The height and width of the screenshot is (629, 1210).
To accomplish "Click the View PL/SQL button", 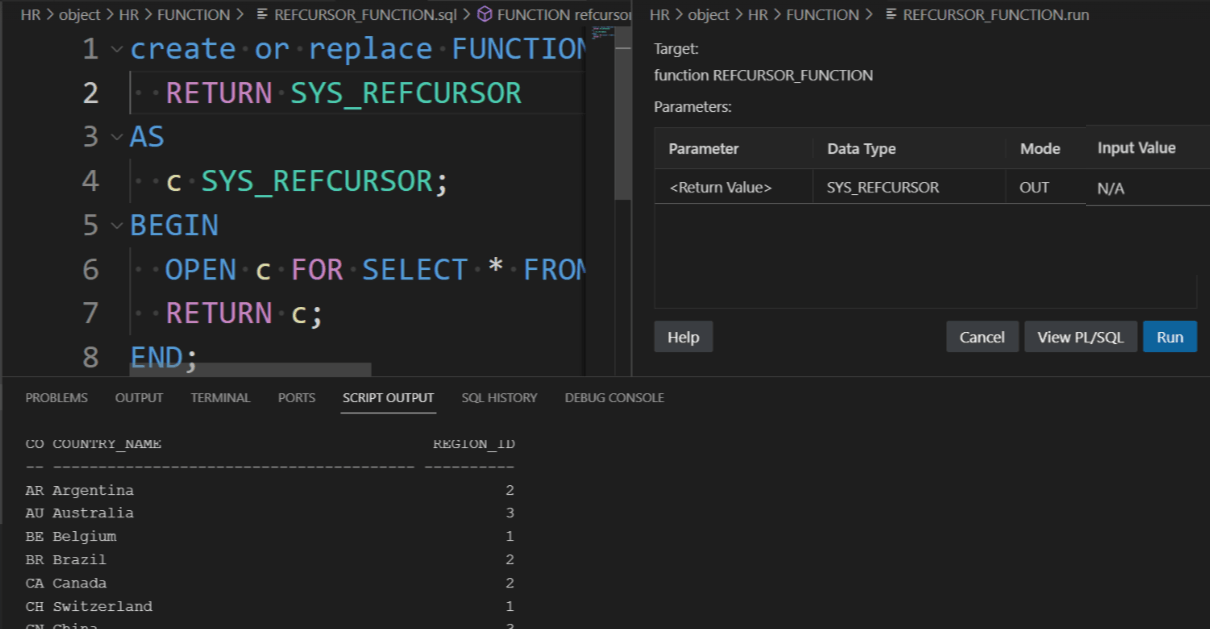I will click(1080, 336).
